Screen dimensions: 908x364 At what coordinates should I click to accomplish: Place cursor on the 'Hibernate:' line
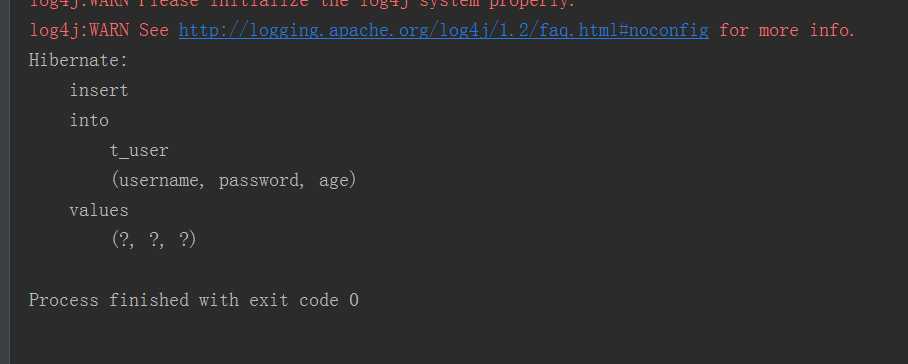pos(78,60)
